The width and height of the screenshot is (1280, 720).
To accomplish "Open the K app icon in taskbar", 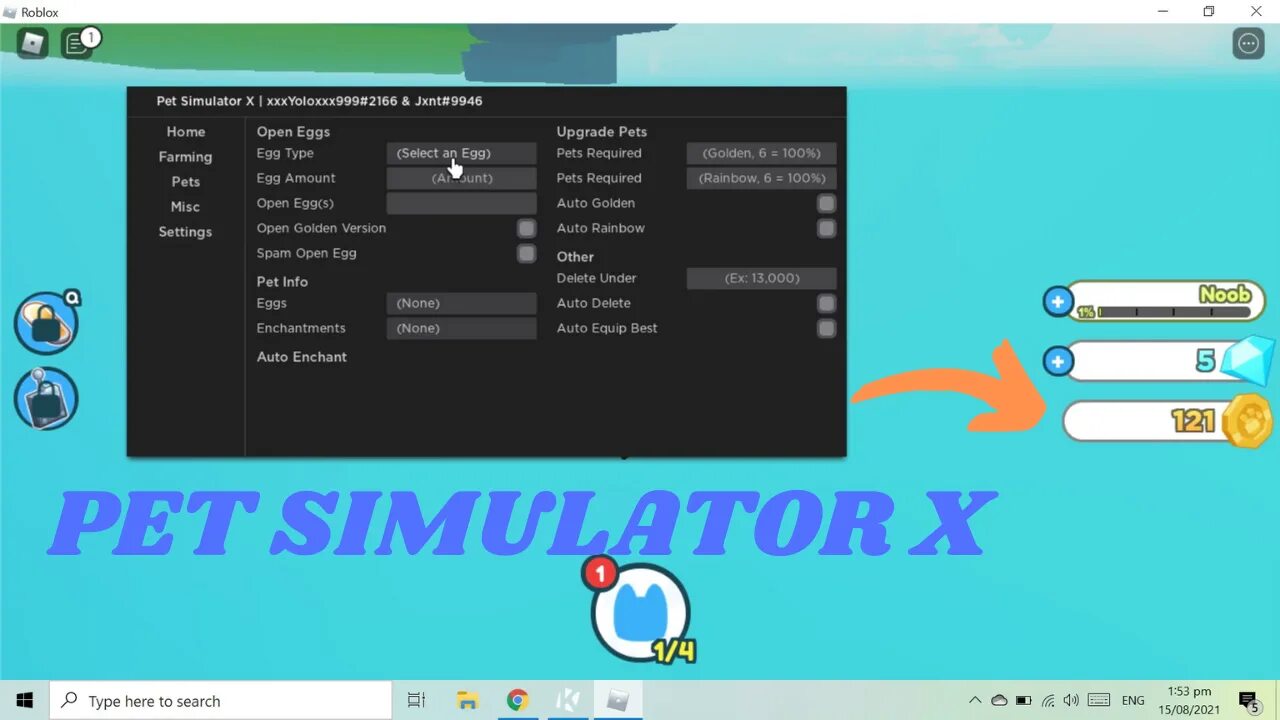I will coord(567,700).
